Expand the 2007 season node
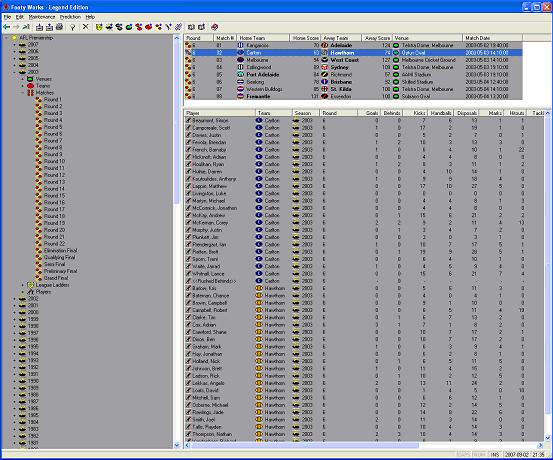Image resolution: width=553 pixels, height=460 pixels. [14, 45]
